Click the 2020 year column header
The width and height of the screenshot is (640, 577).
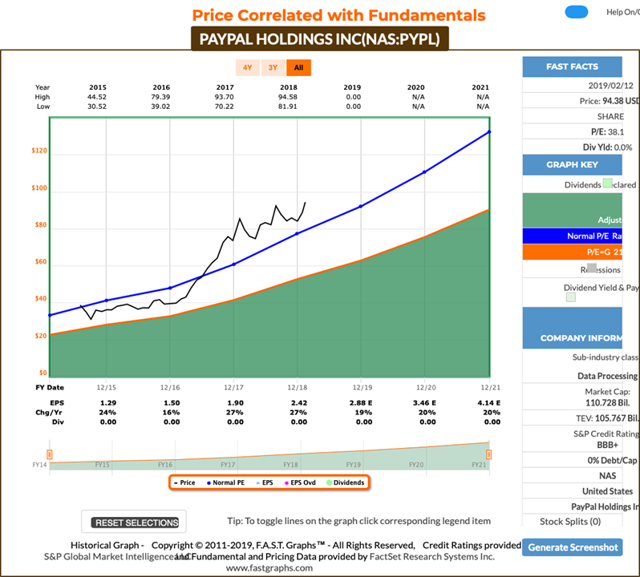click(416, 87)
